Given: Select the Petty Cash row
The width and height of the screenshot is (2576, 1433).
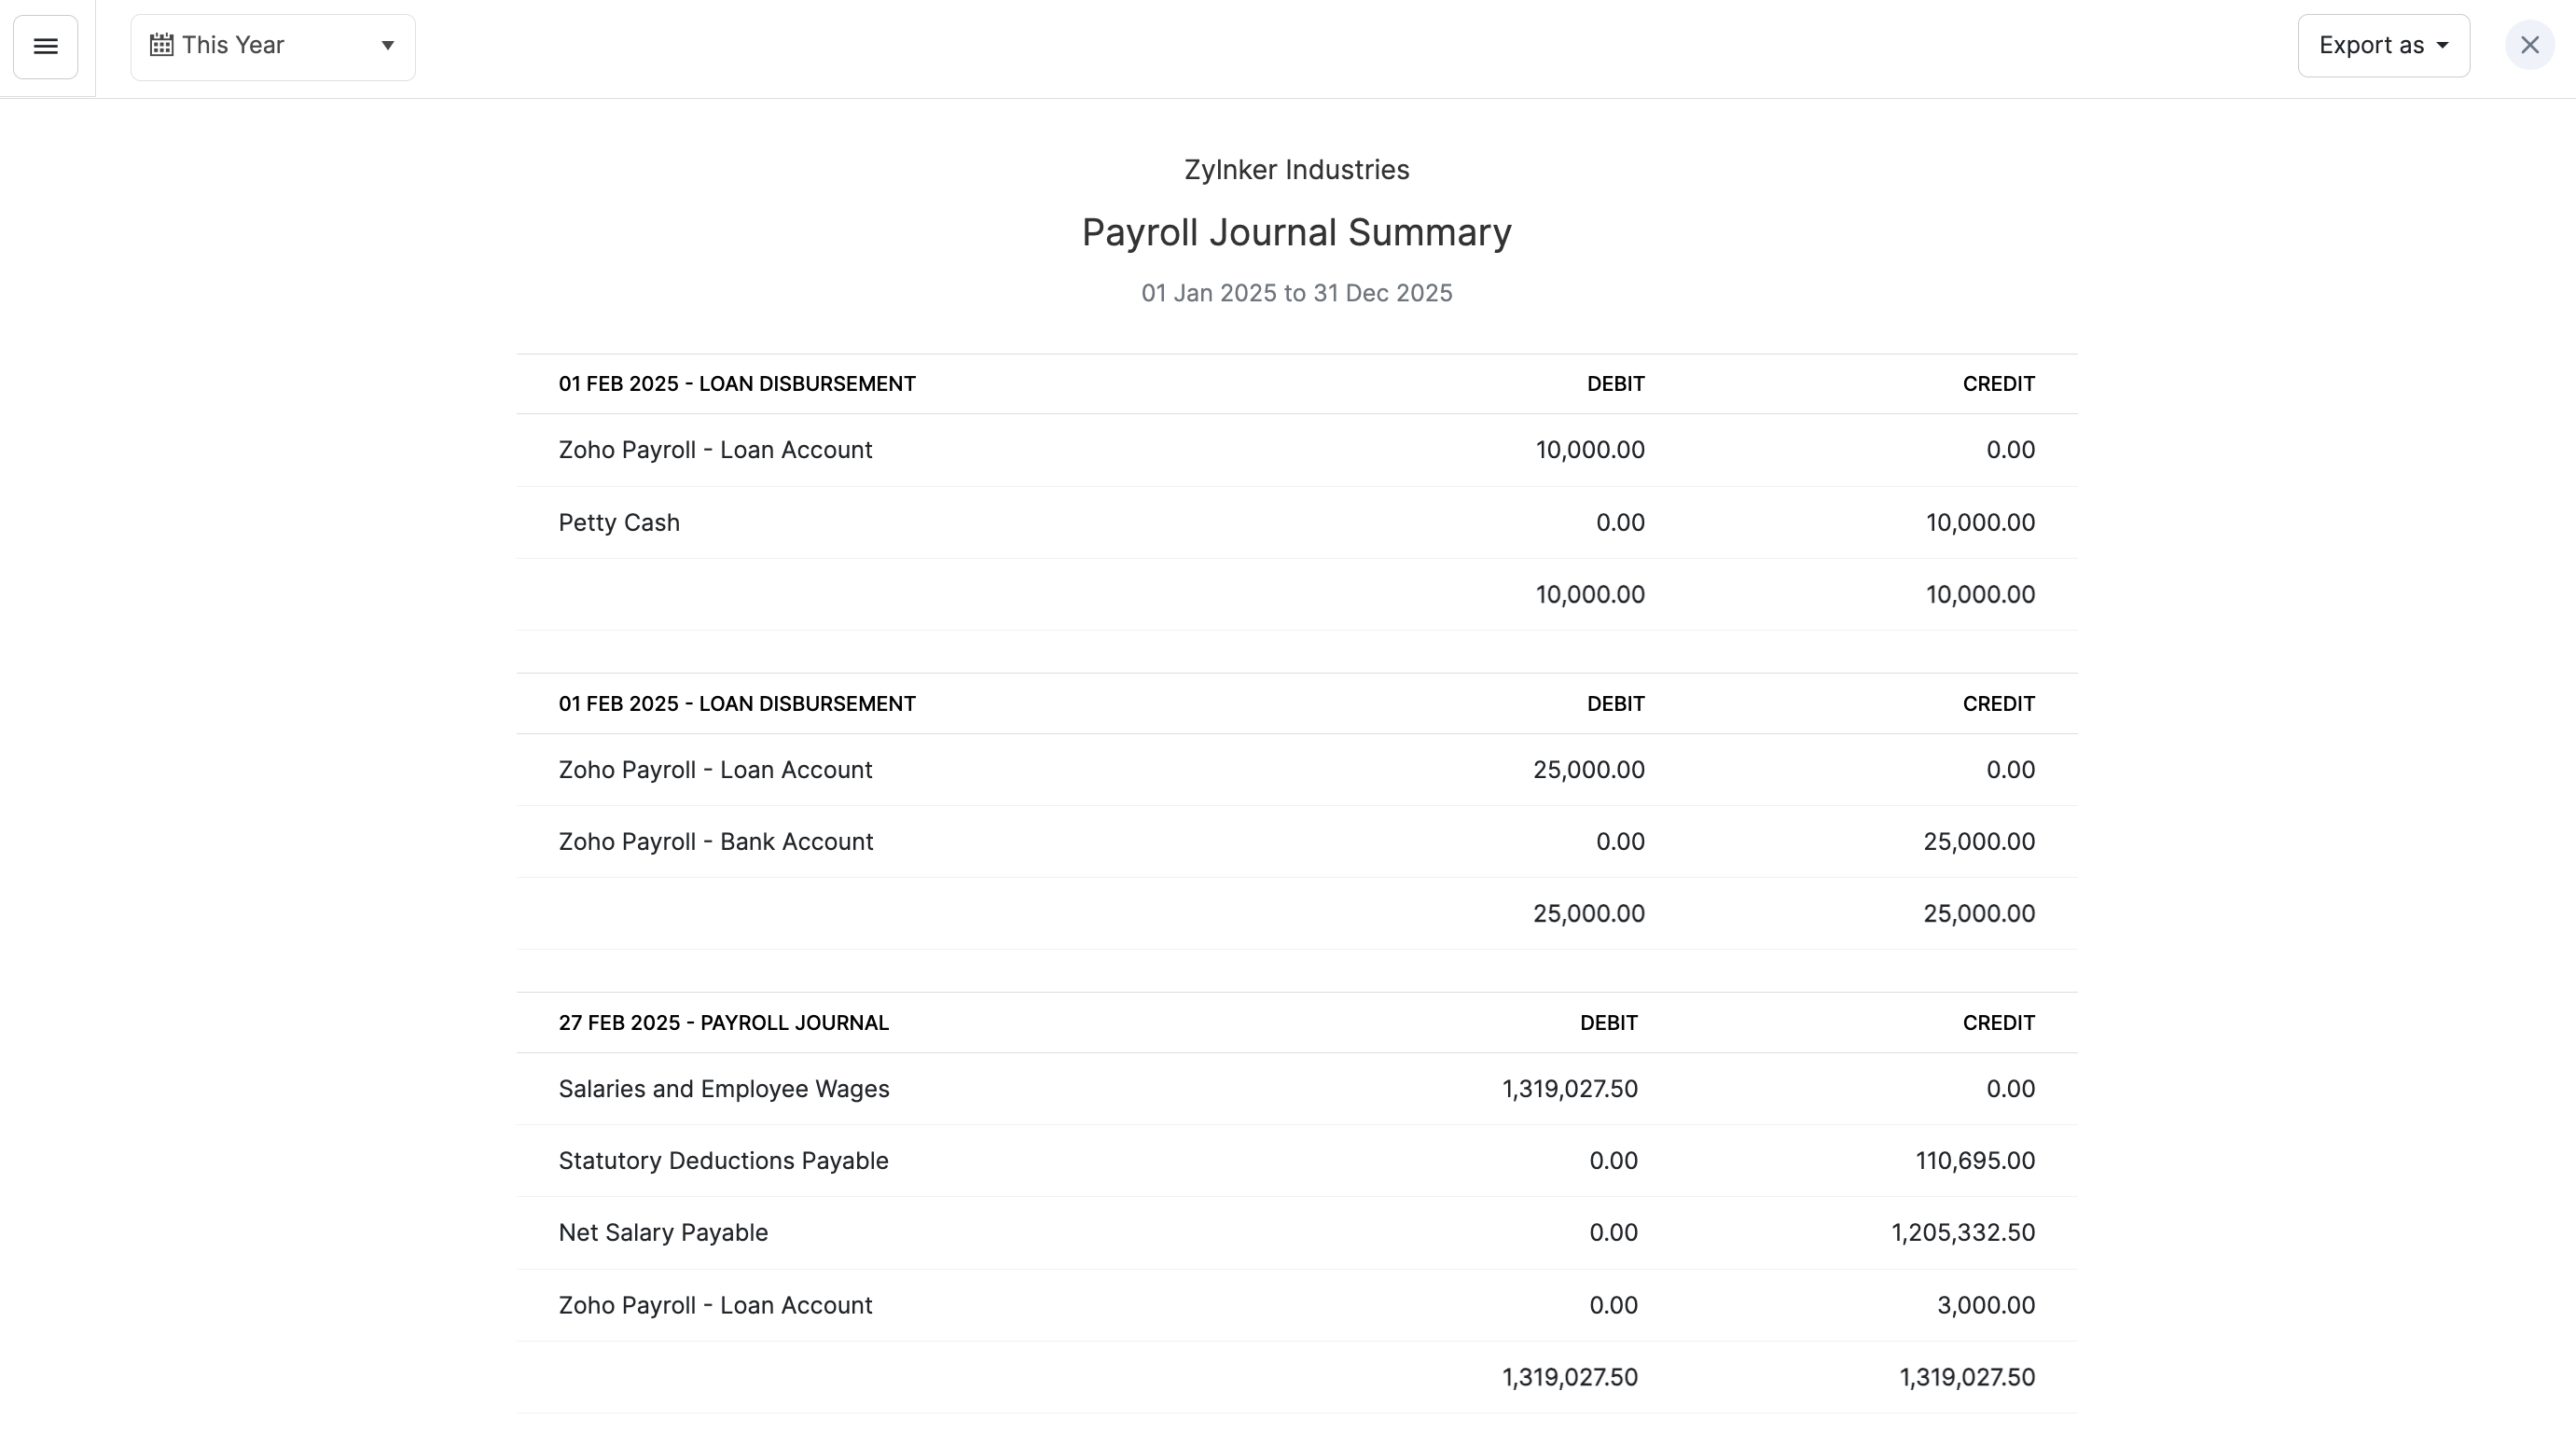Looking at the screenshot, I should pos(619,523).
